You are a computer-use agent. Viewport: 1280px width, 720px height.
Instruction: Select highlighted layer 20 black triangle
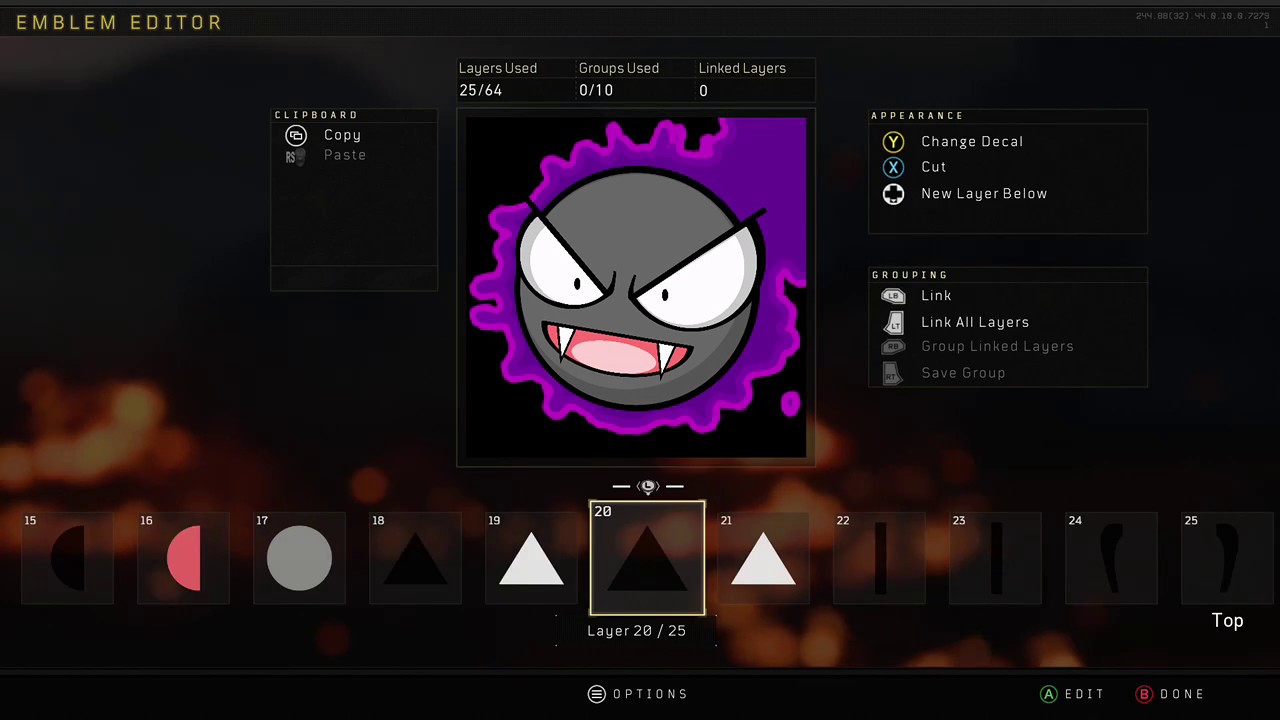[647, 558]
